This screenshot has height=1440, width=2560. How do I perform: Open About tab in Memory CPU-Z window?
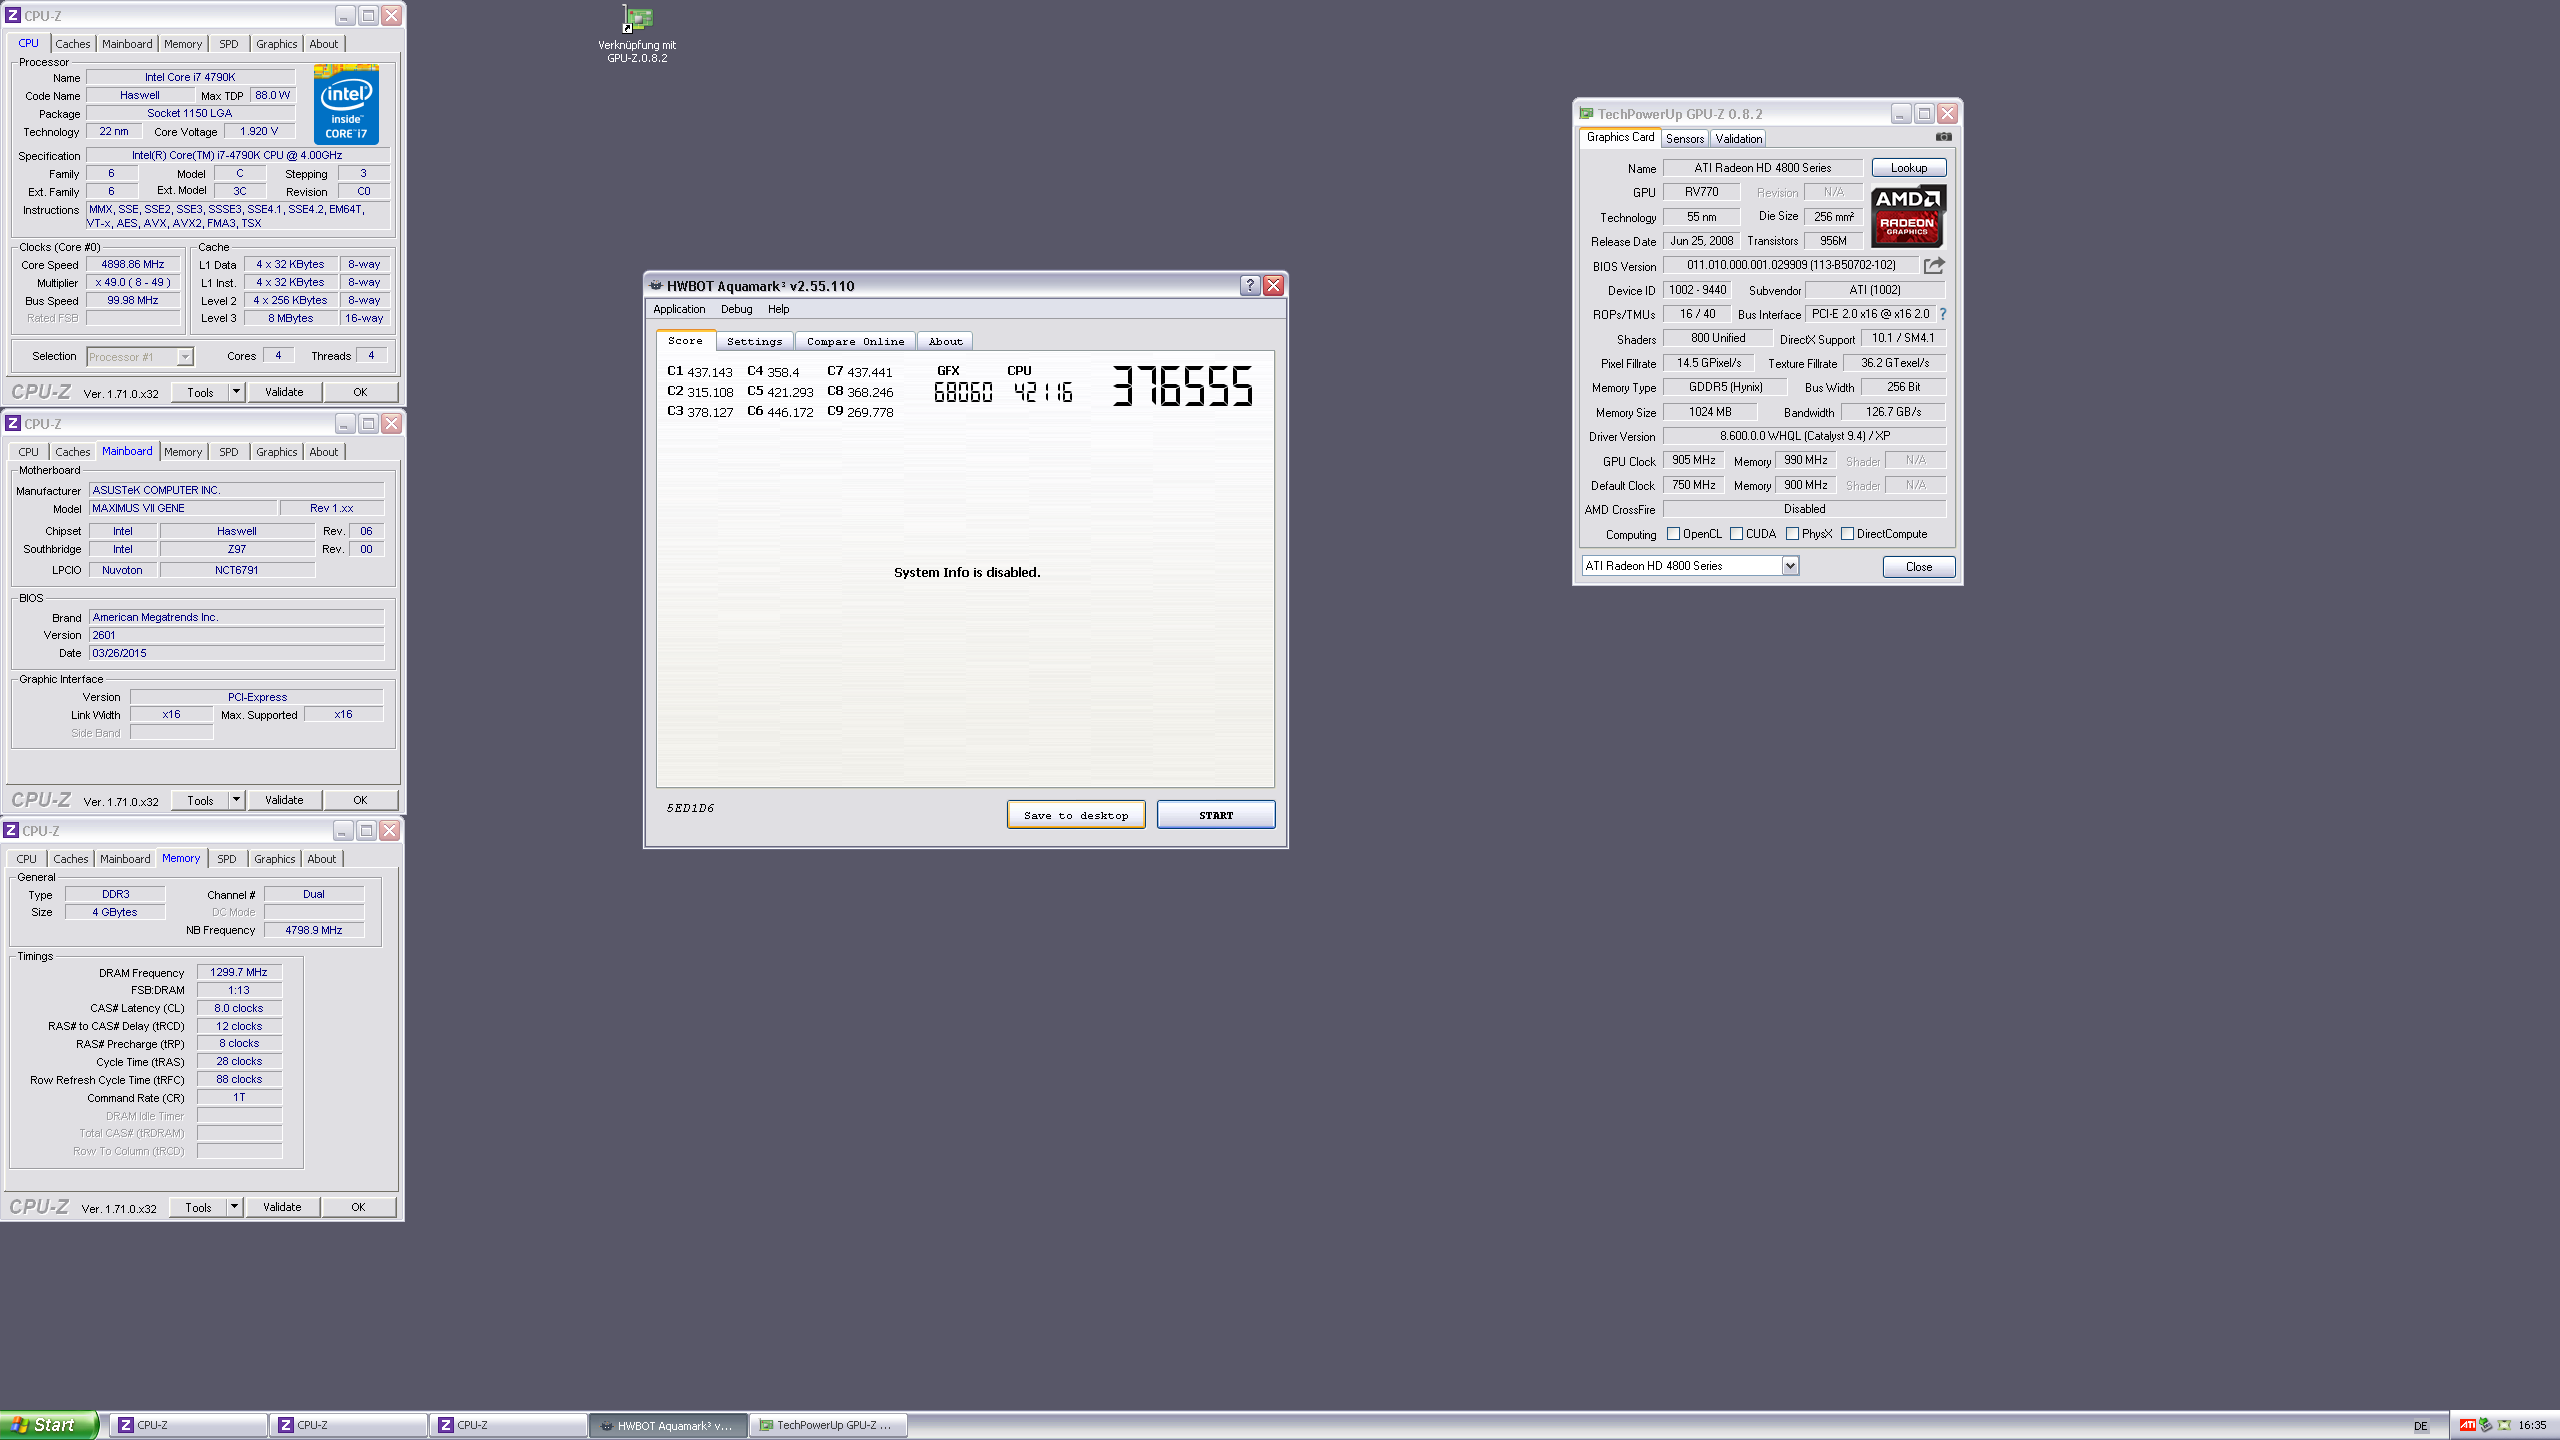click(x=322, y=859)
